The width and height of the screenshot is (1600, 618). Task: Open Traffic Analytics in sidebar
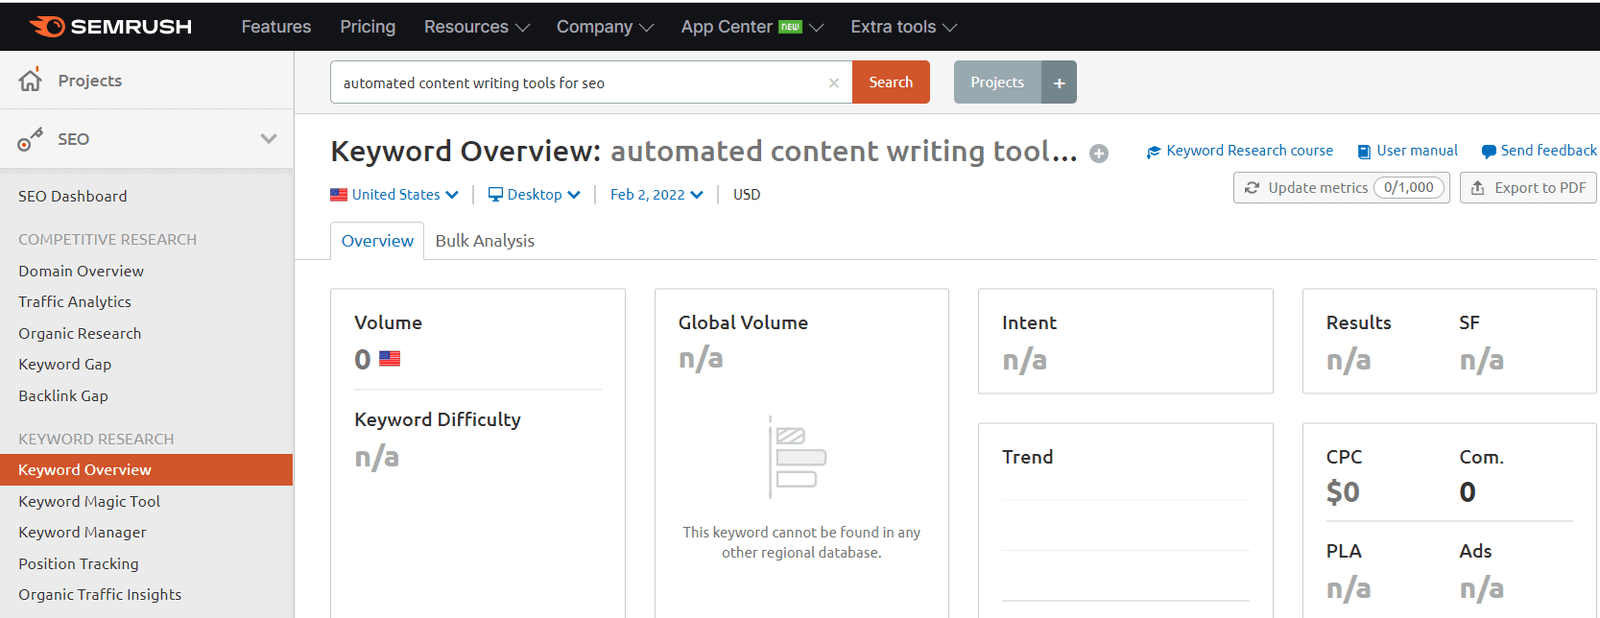[75, 302]
